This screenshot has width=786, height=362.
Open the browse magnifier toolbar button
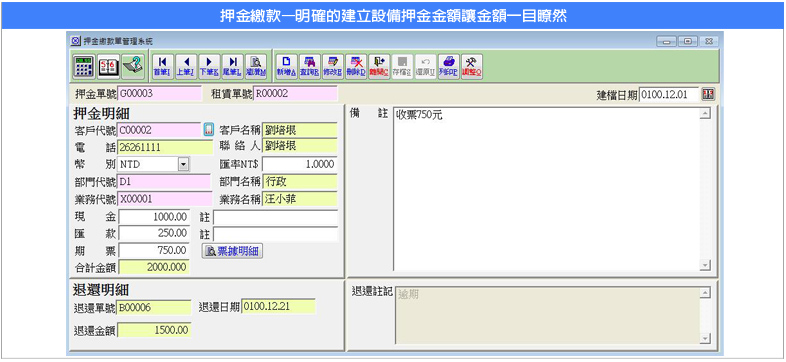pyautogui.click(x=256, y=66)
